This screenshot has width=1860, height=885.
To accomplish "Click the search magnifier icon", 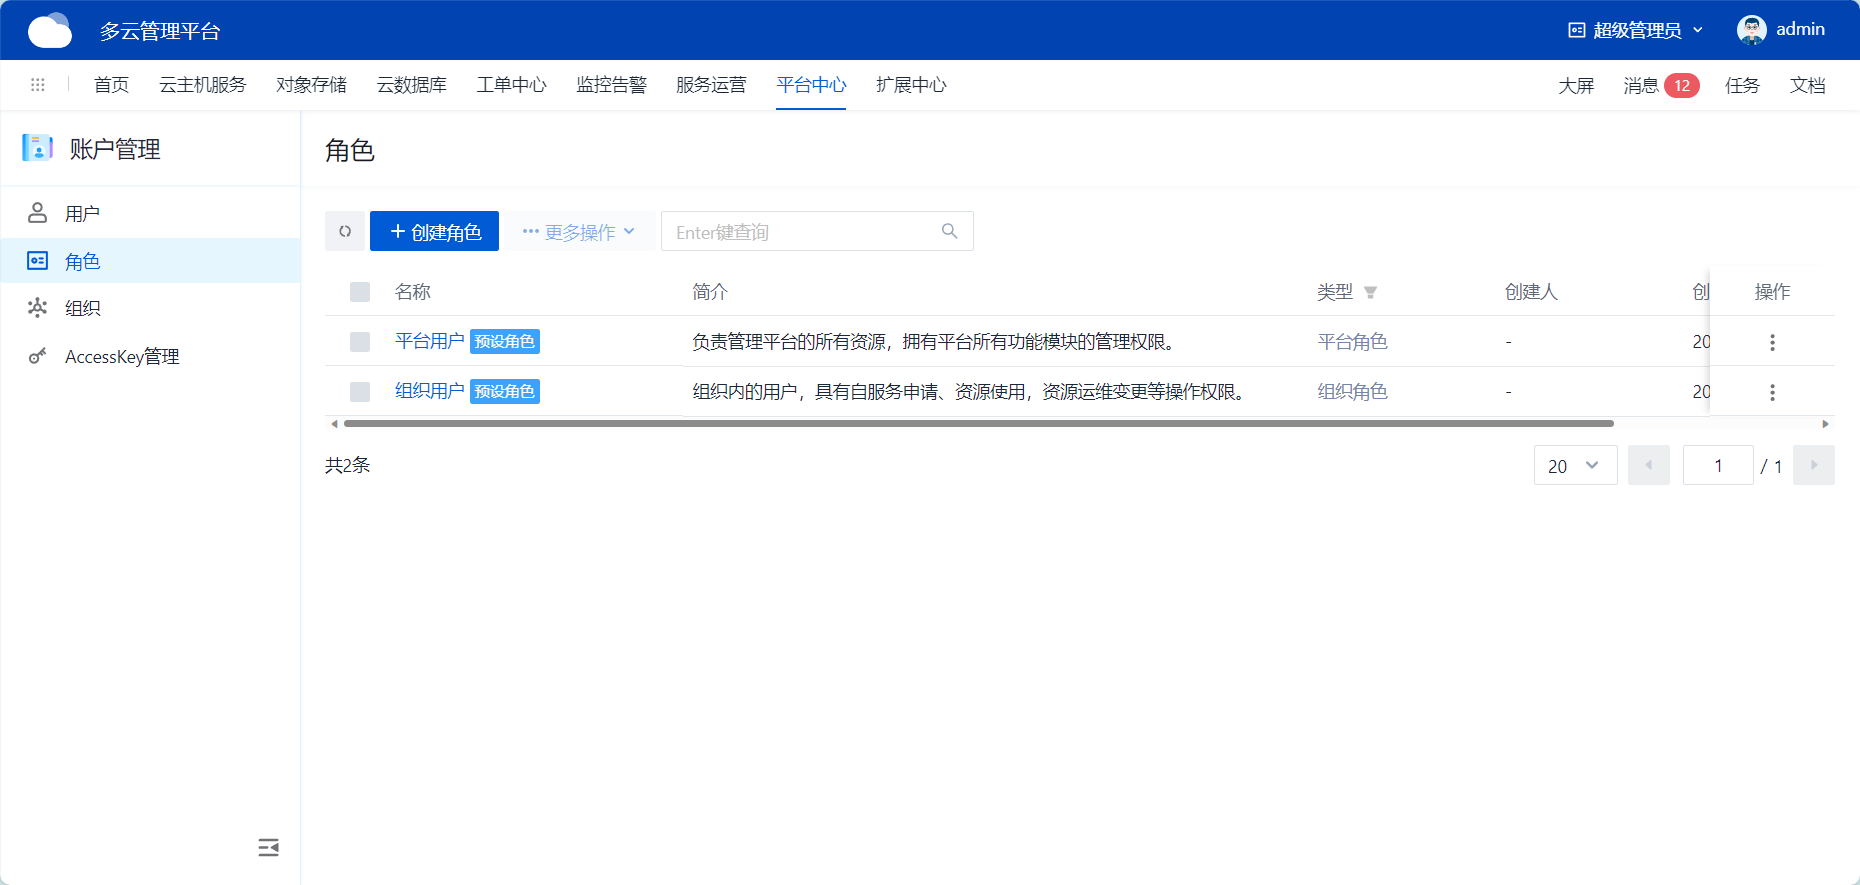I will pos(949,231).
